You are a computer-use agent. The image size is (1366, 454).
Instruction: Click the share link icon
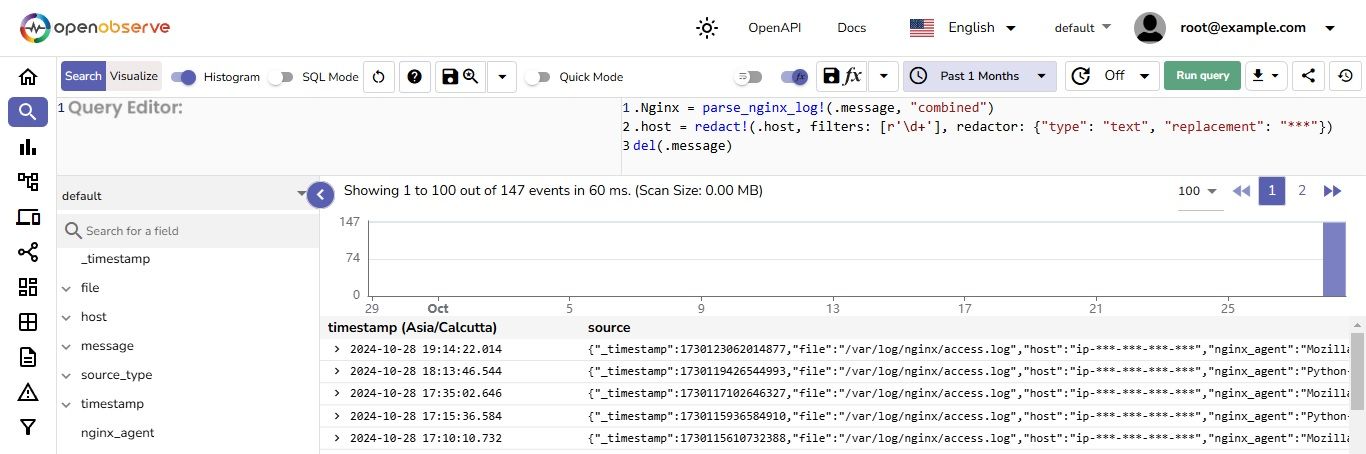tap(1308, 76)
